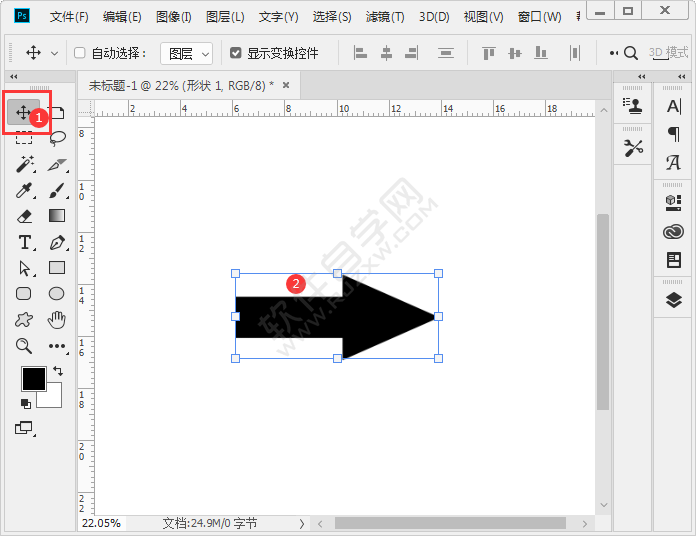Select the Path Selection arrow tool

25,268
